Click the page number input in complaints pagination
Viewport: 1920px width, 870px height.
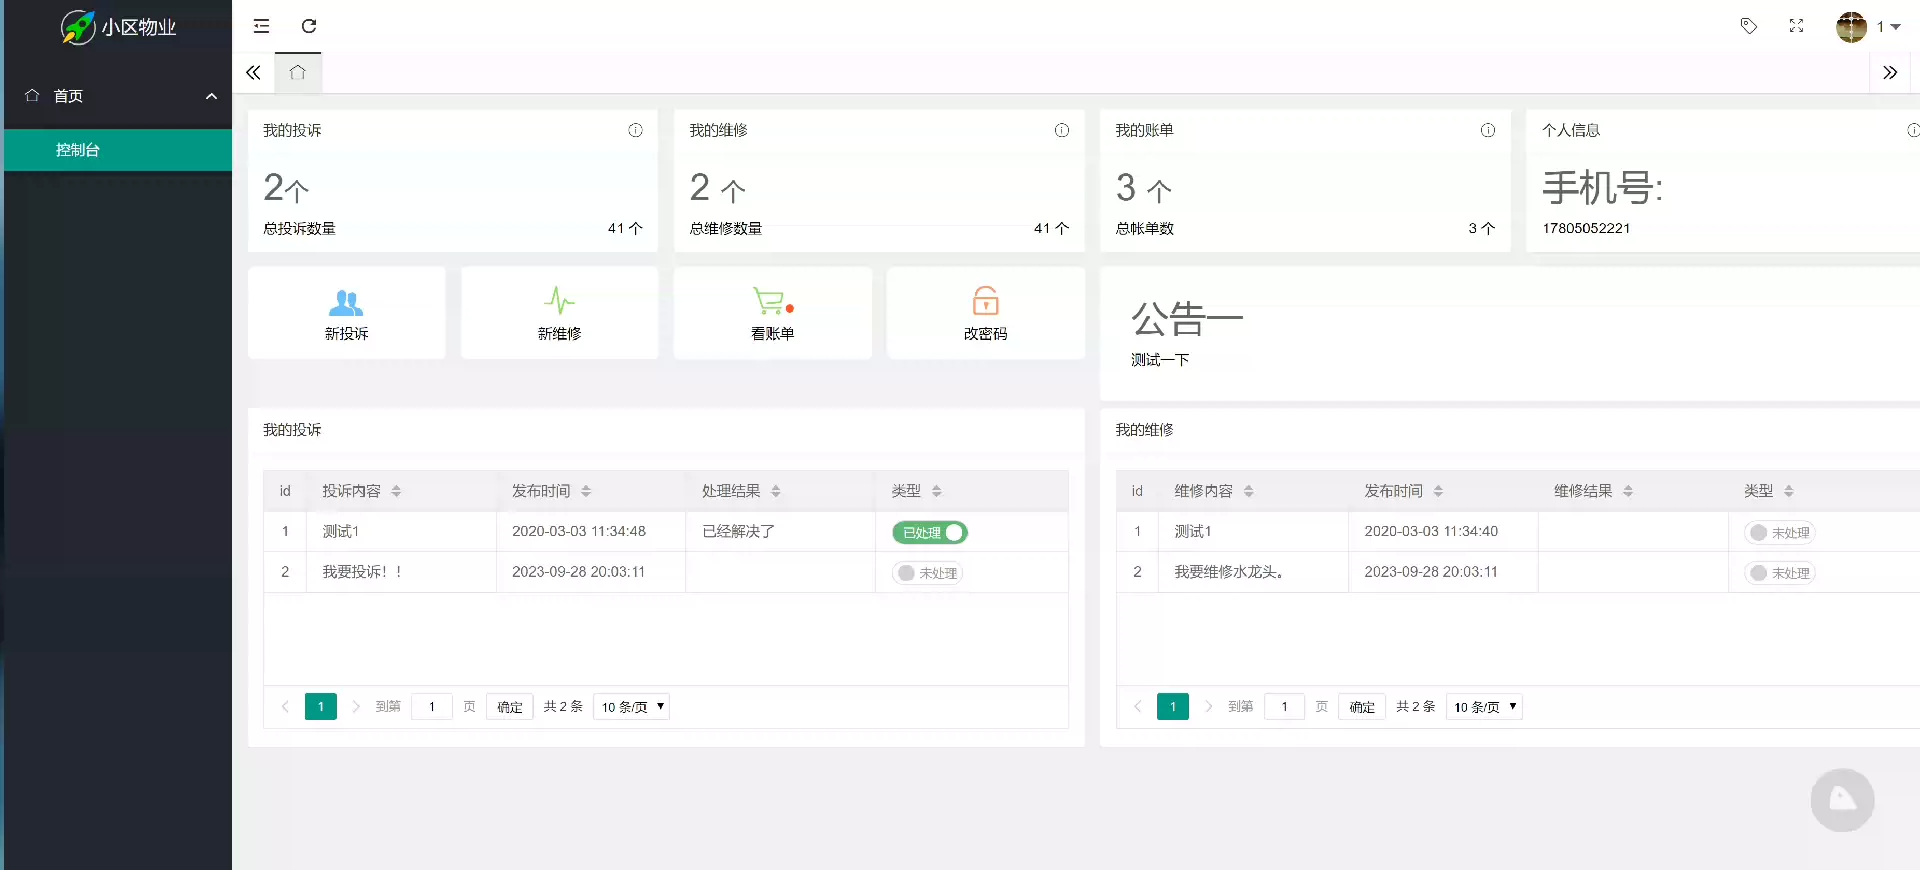coord(432,707)
